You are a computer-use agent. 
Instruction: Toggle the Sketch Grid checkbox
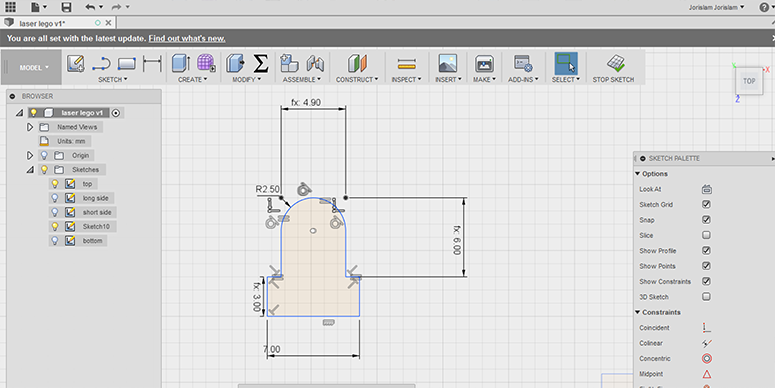(x=706, y=204)
